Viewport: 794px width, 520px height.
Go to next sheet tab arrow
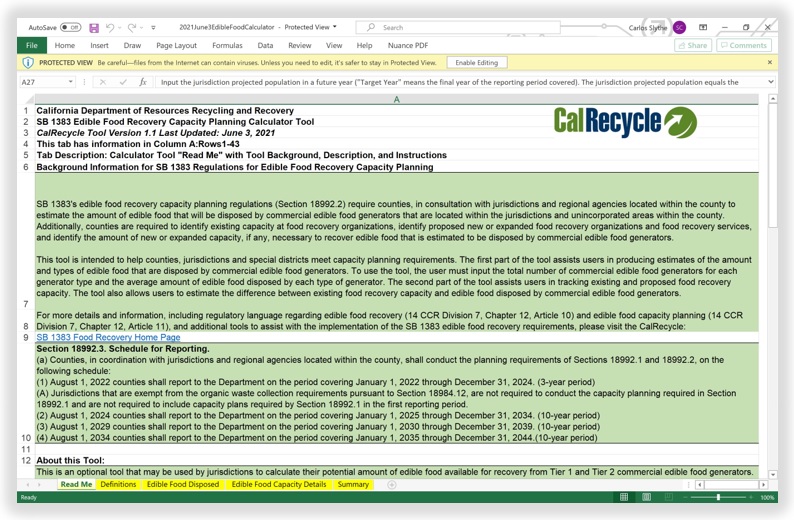[x=39, y=485]
